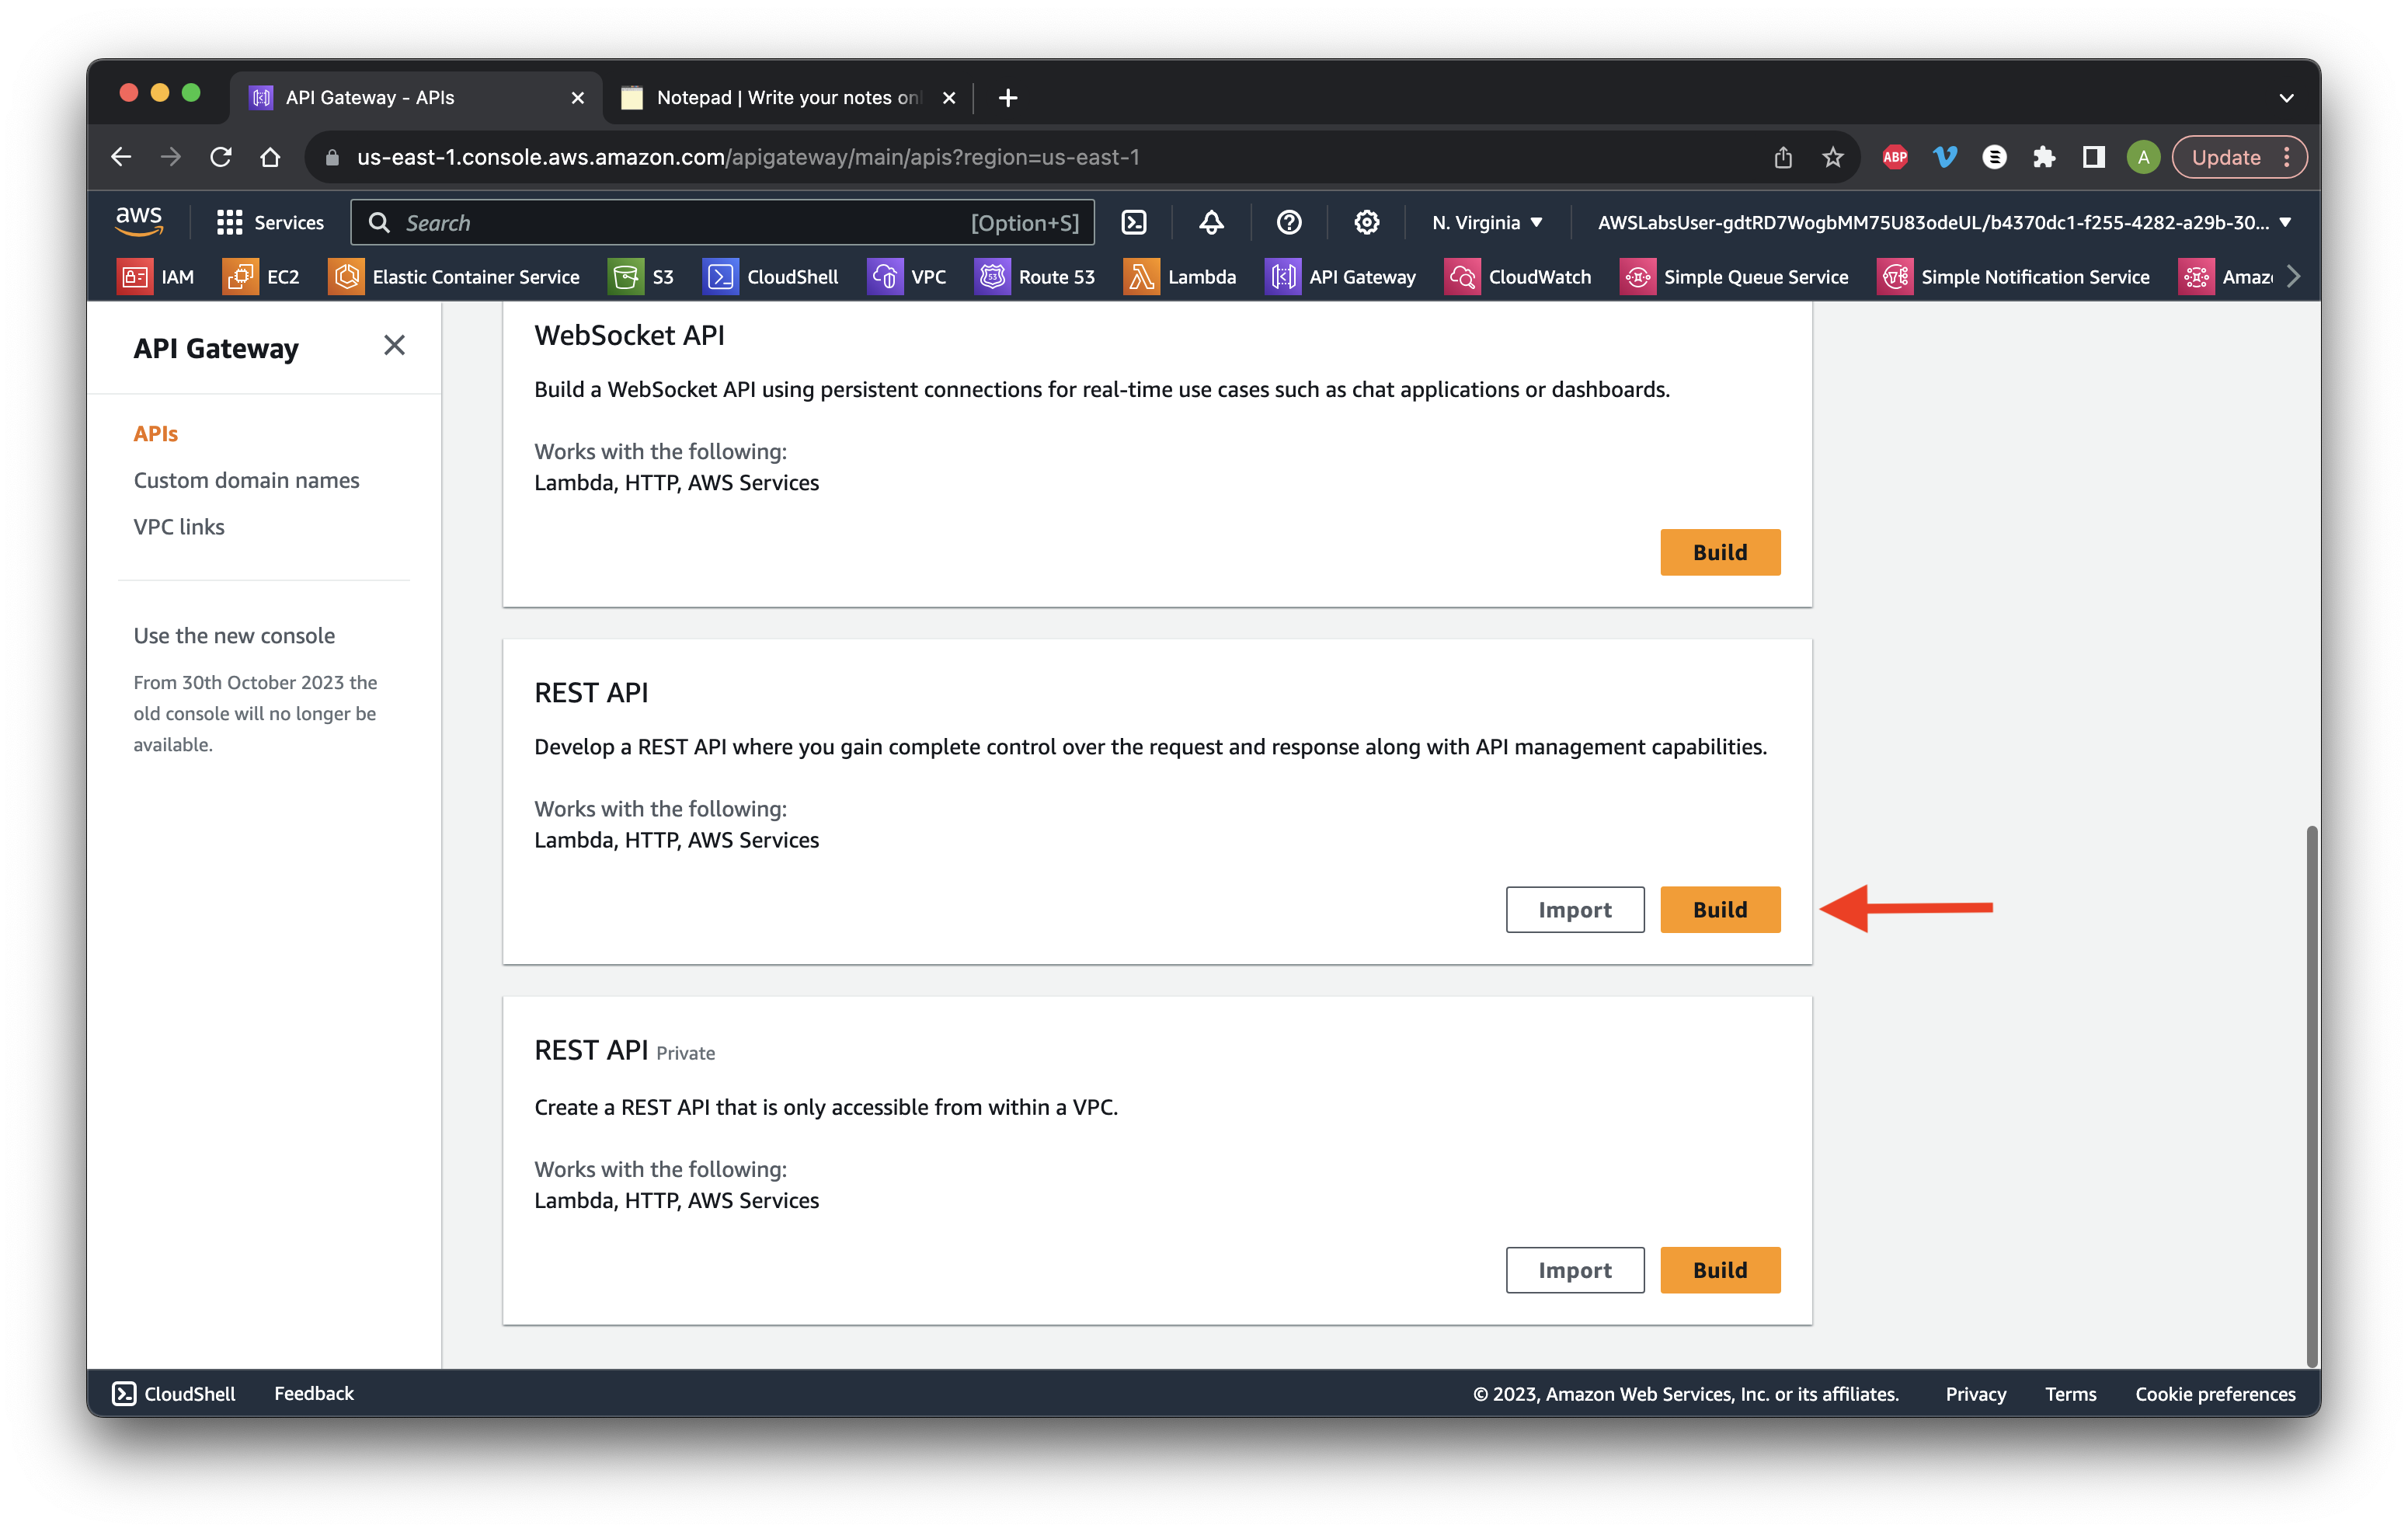Open the notifications bell

(x=1211, y=222)
